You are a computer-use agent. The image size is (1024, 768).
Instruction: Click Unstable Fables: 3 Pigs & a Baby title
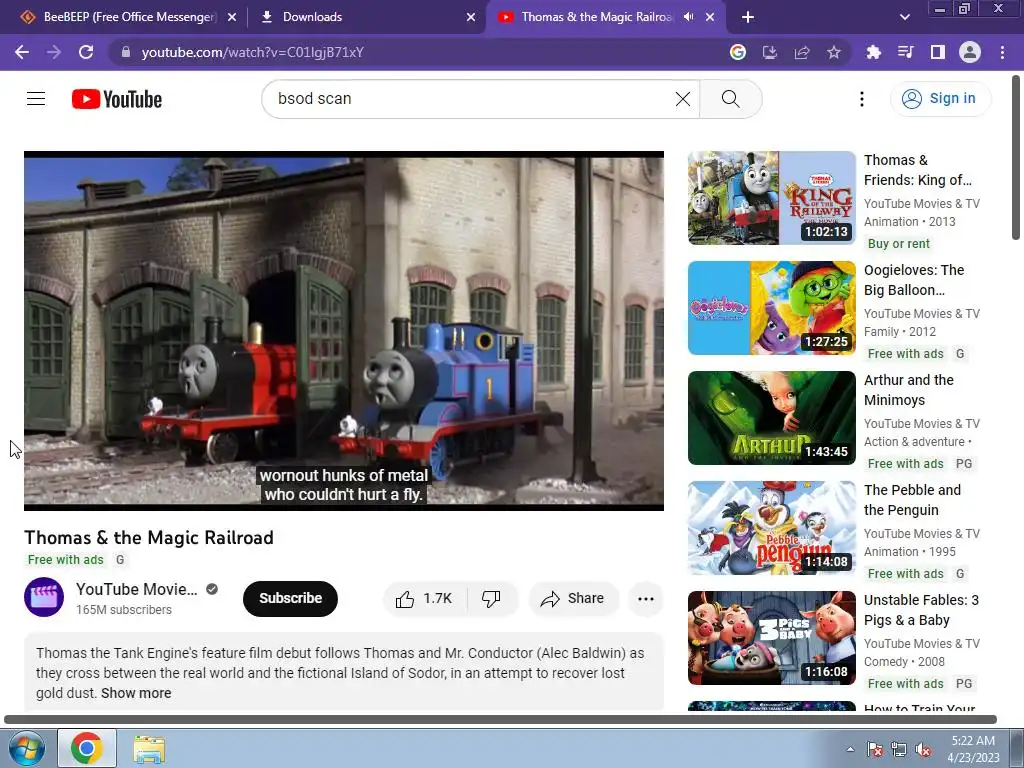click(921, 610)
